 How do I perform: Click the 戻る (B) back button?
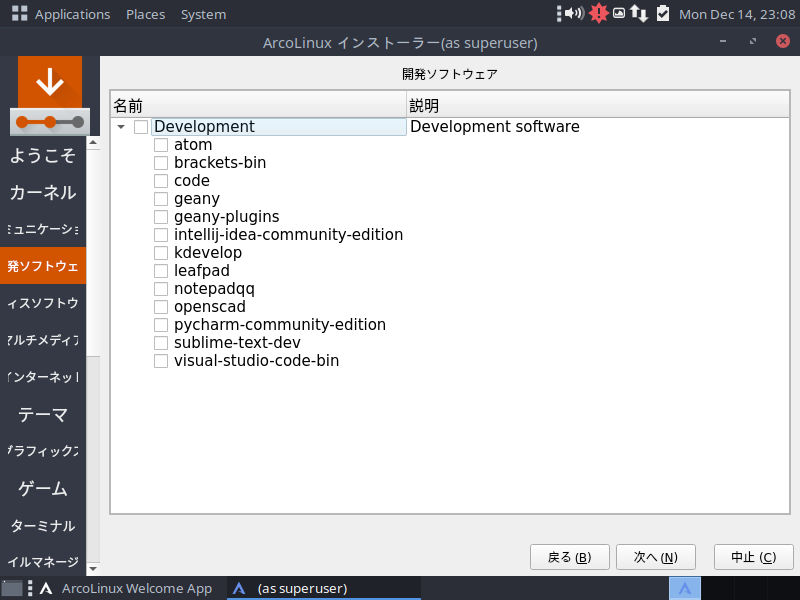point(569,557)
